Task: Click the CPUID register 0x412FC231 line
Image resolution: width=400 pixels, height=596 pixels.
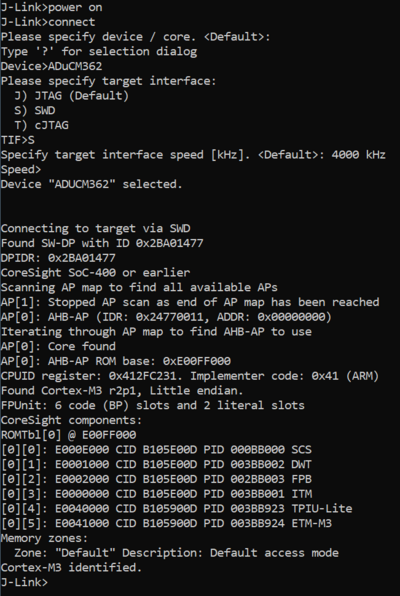Action: tap(190, 376)
